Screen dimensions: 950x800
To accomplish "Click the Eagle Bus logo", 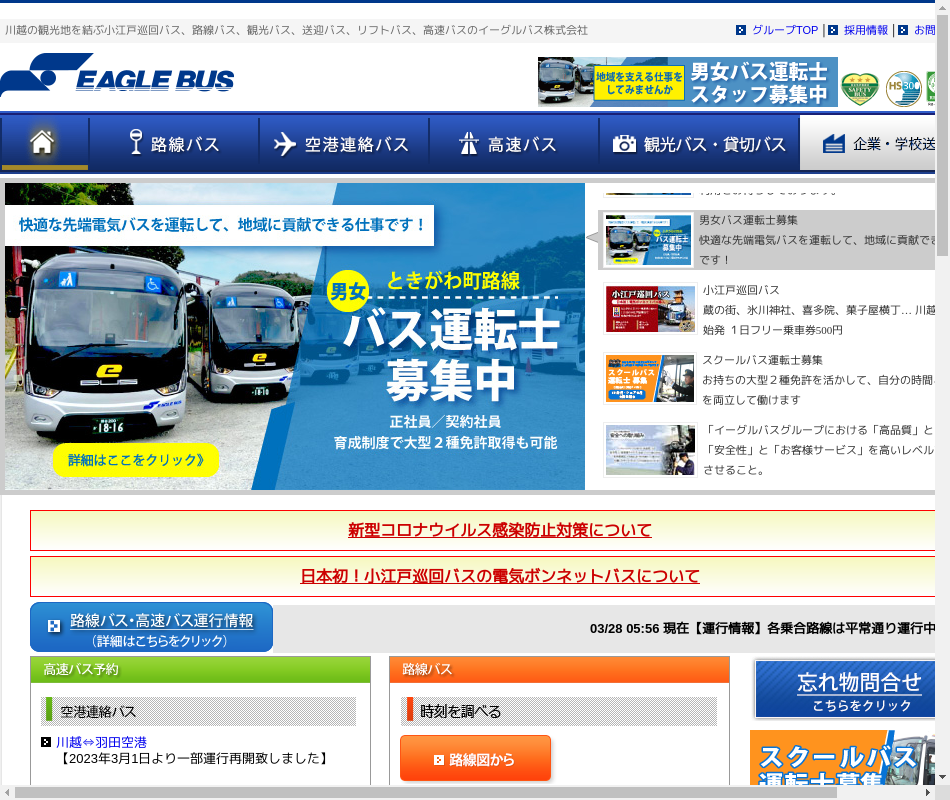I will (x=118, y=76).
